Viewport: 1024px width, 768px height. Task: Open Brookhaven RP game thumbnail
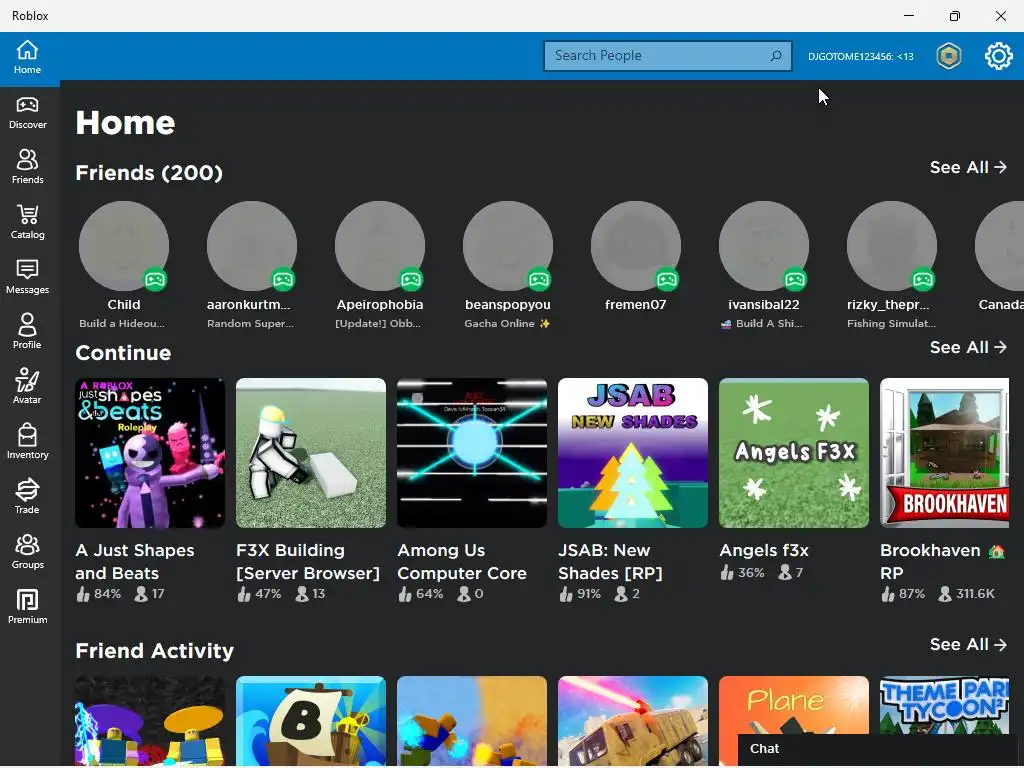point(945,453)
